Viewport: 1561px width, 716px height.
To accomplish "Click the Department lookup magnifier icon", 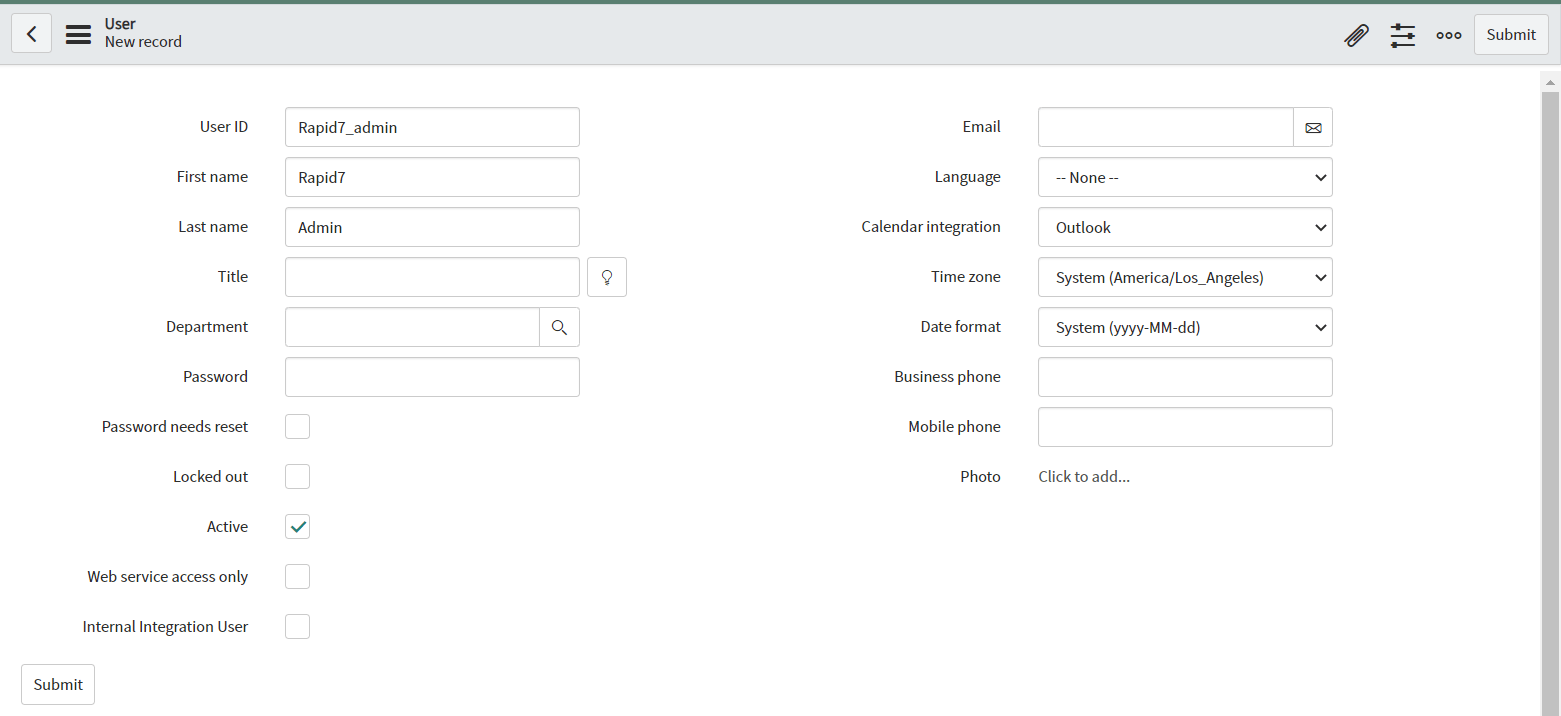I will pyautogui.click(x=559, y=327).
